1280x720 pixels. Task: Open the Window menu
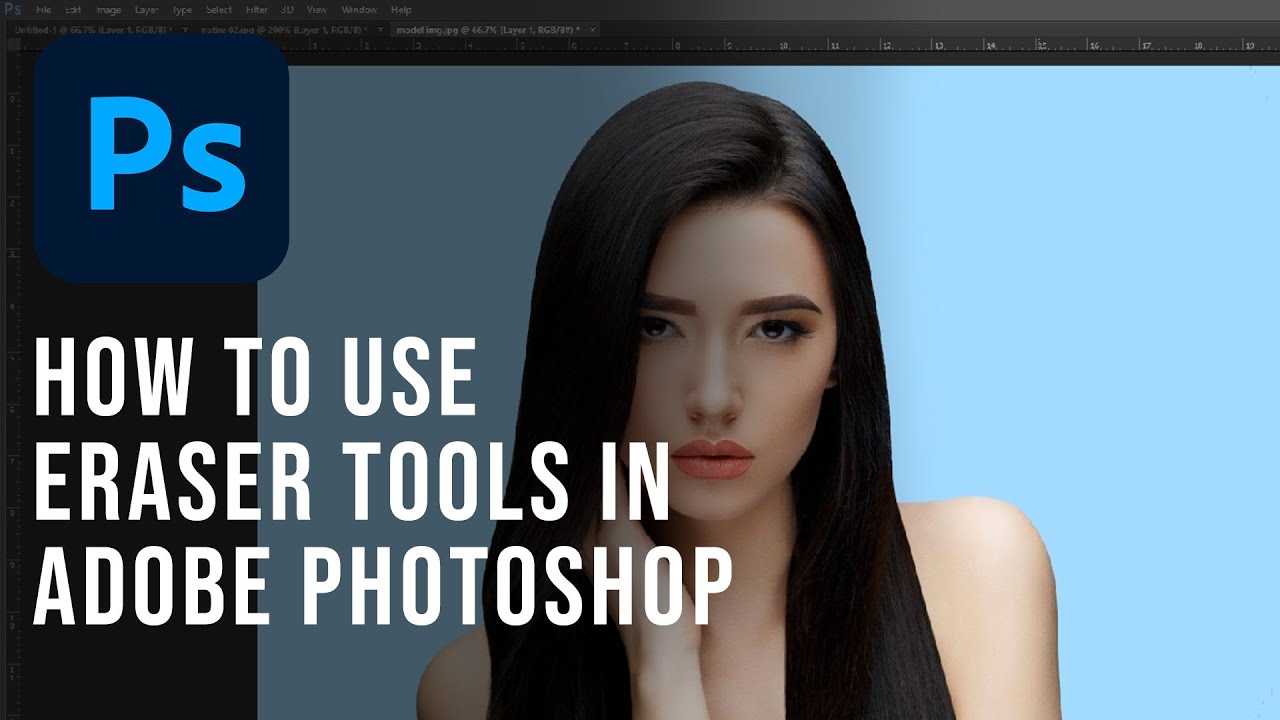pyautogui.click(x=359, y=10)
